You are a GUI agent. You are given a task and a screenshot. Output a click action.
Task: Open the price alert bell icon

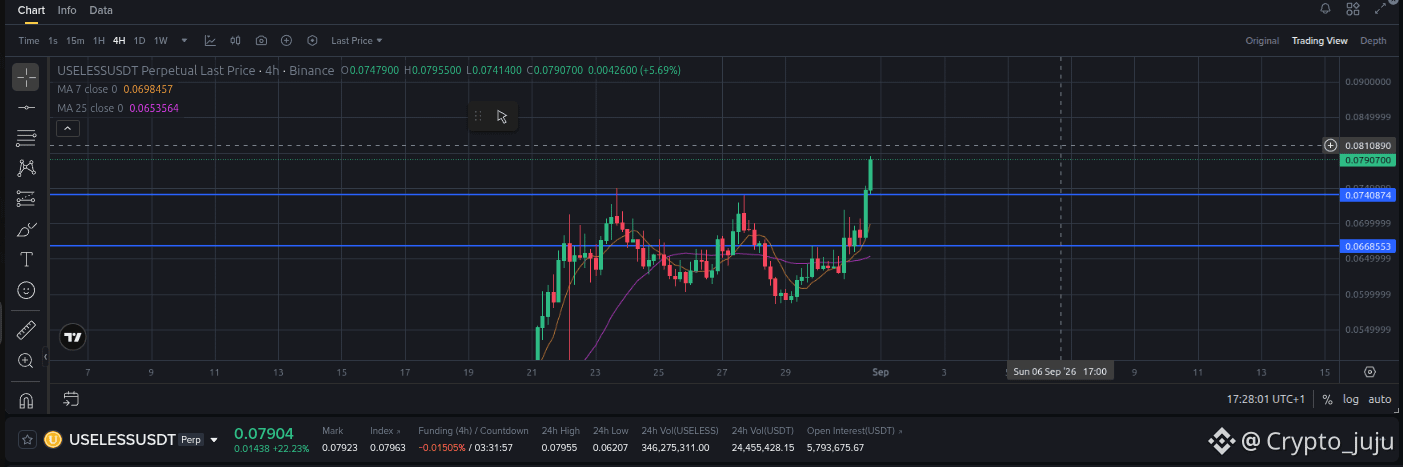tap(1326, 9)
